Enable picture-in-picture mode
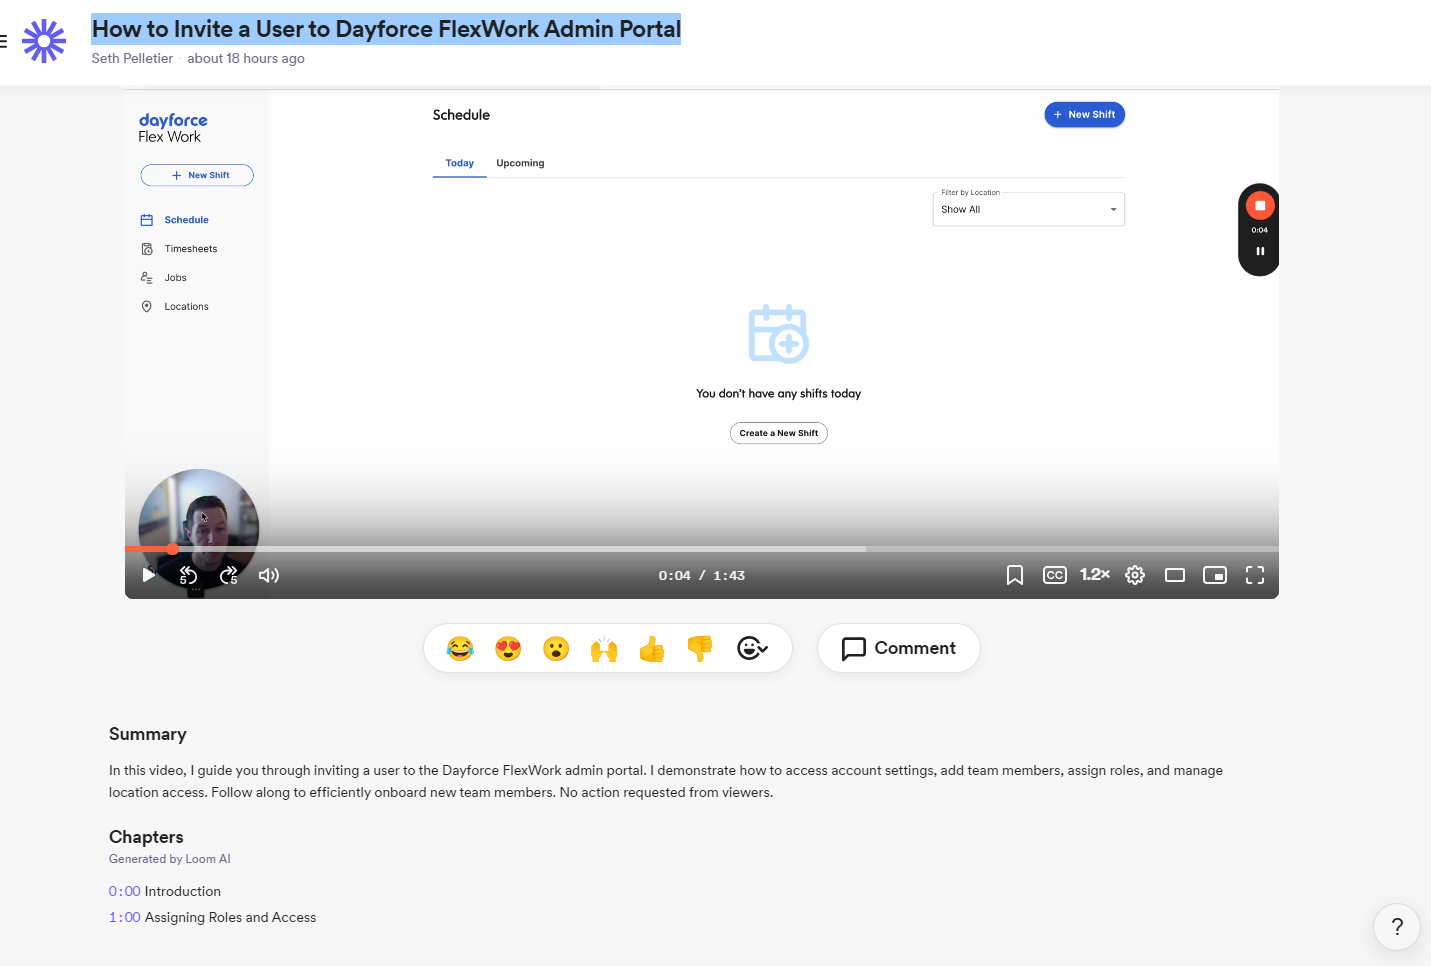This screenshot has height=966, width=1431. click(1215, 575)
